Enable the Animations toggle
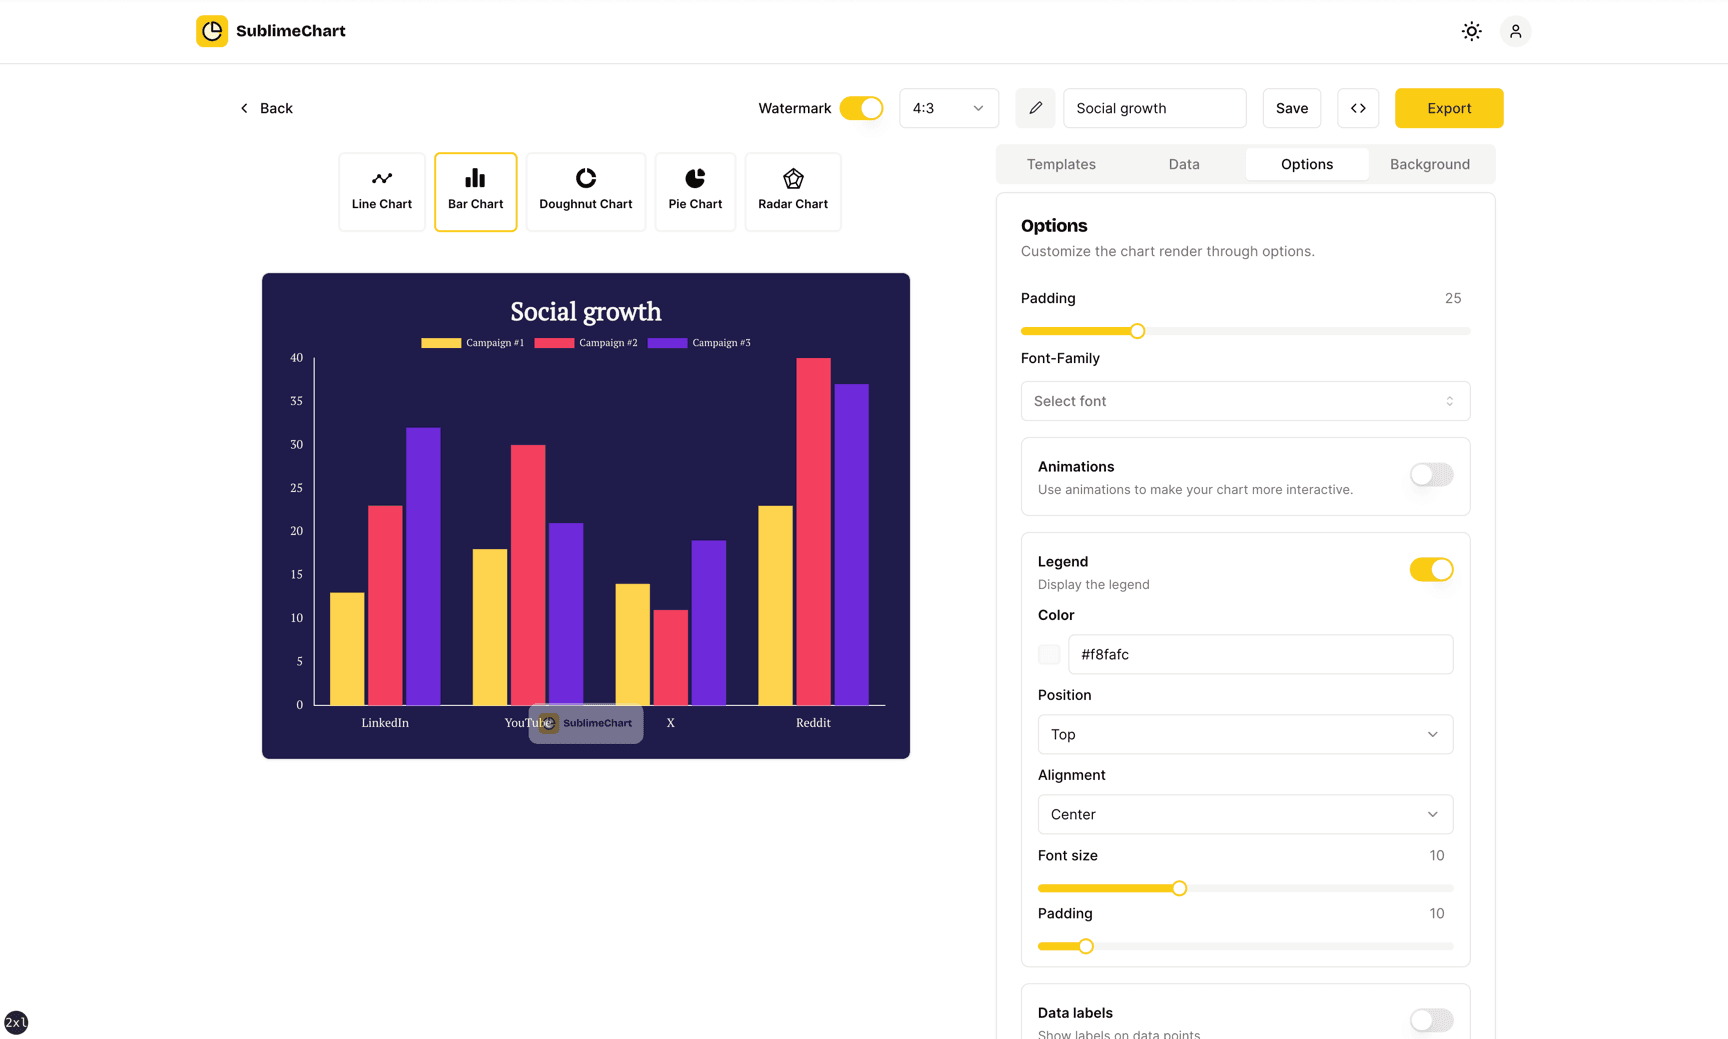This screenshot has width=1728, height=1039. [1430, 475]
